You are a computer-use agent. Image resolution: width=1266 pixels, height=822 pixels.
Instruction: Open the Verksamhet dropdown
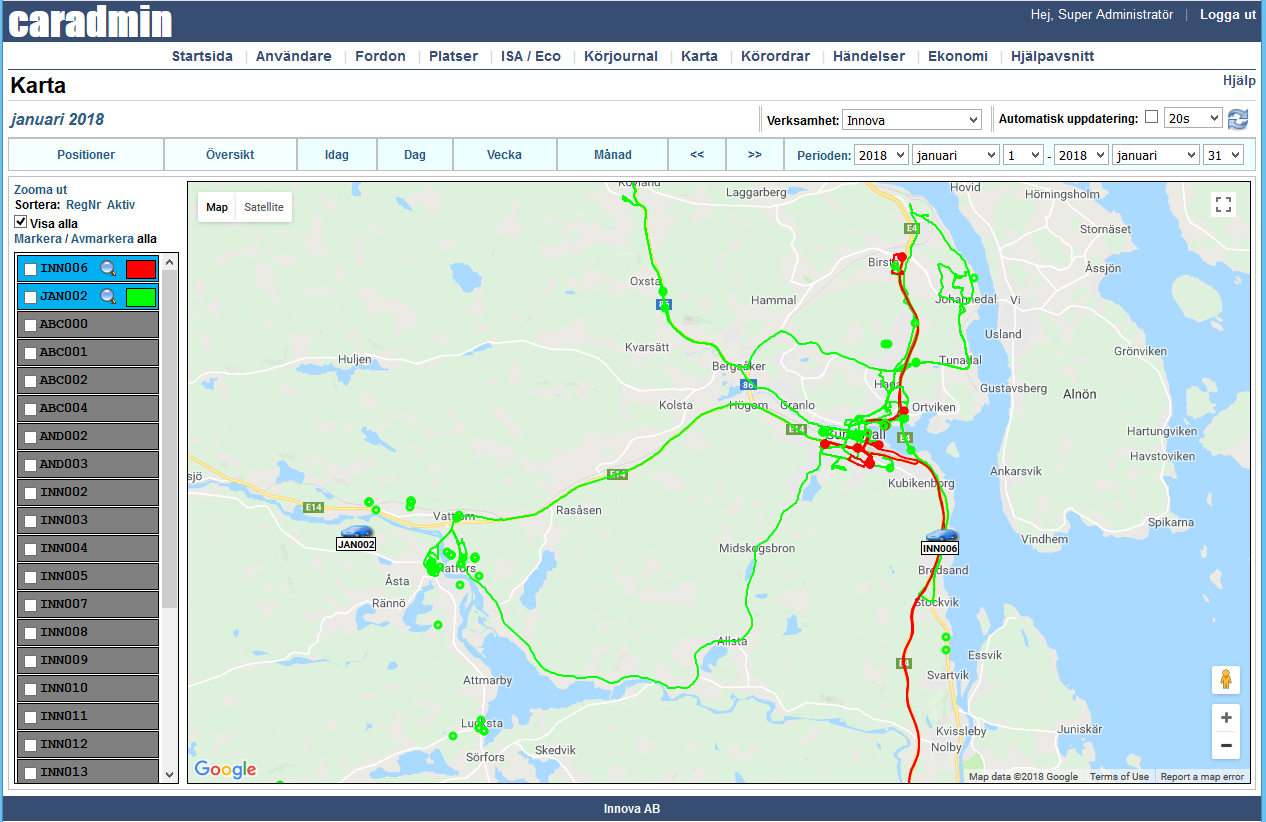[912, 120]
